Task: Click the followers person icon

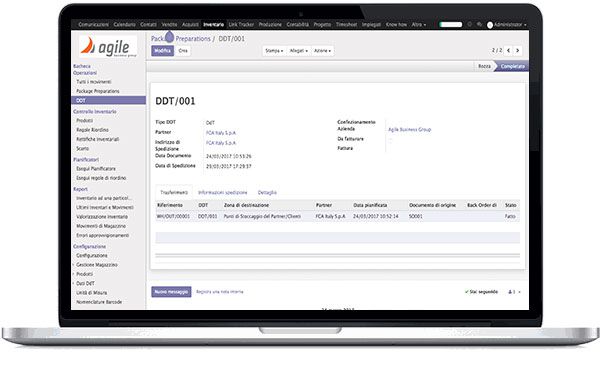Action: [510, 292]
